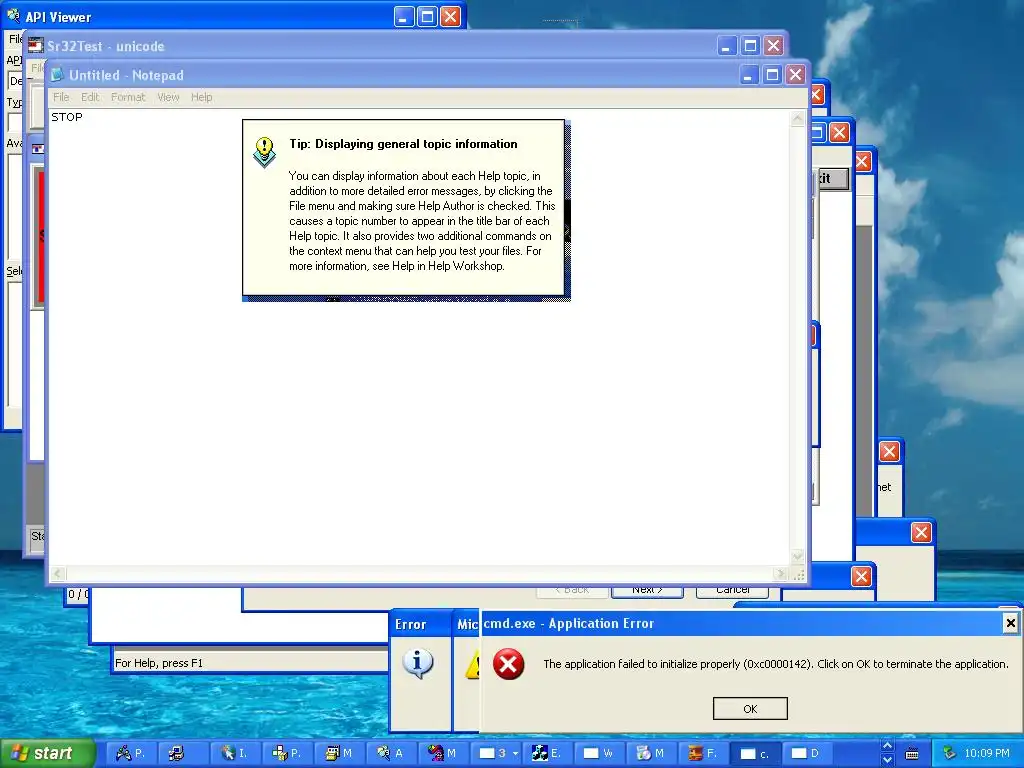
Task: Click Cancel in the wizard behind Notepad
Action: (732, 590)
